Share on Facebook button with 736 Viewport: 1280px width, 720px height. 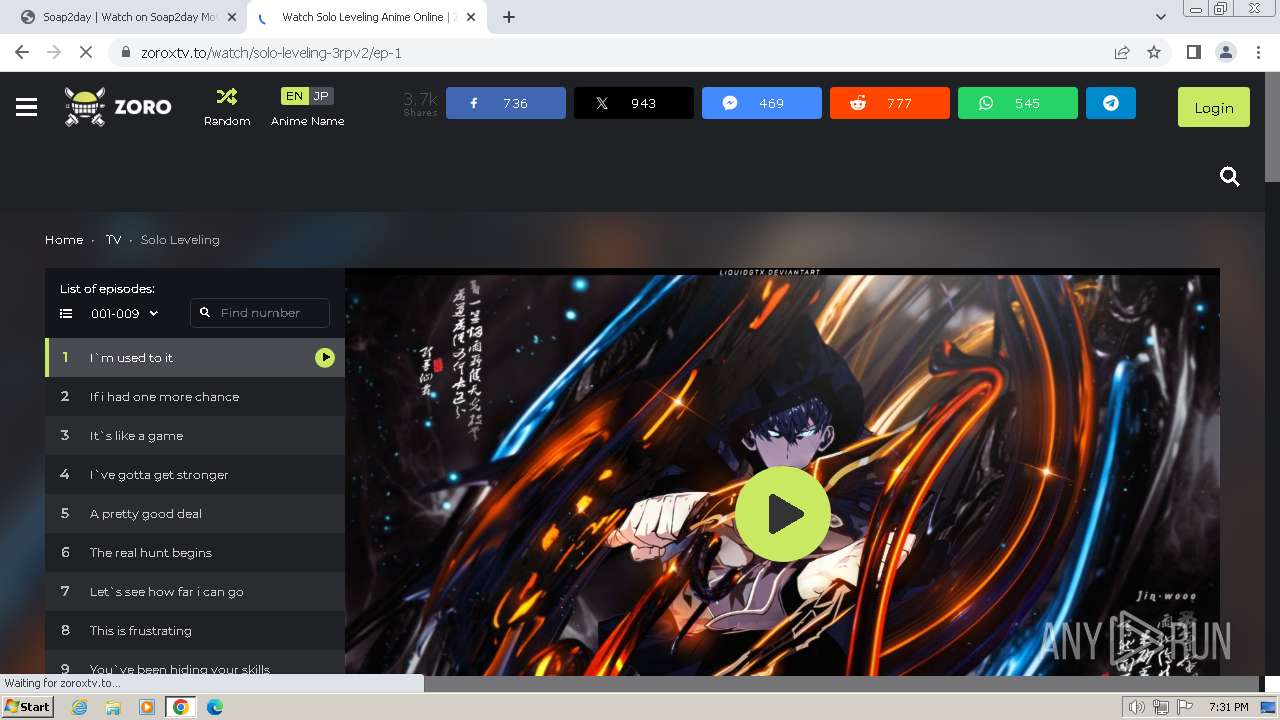[x=506, y=103]
